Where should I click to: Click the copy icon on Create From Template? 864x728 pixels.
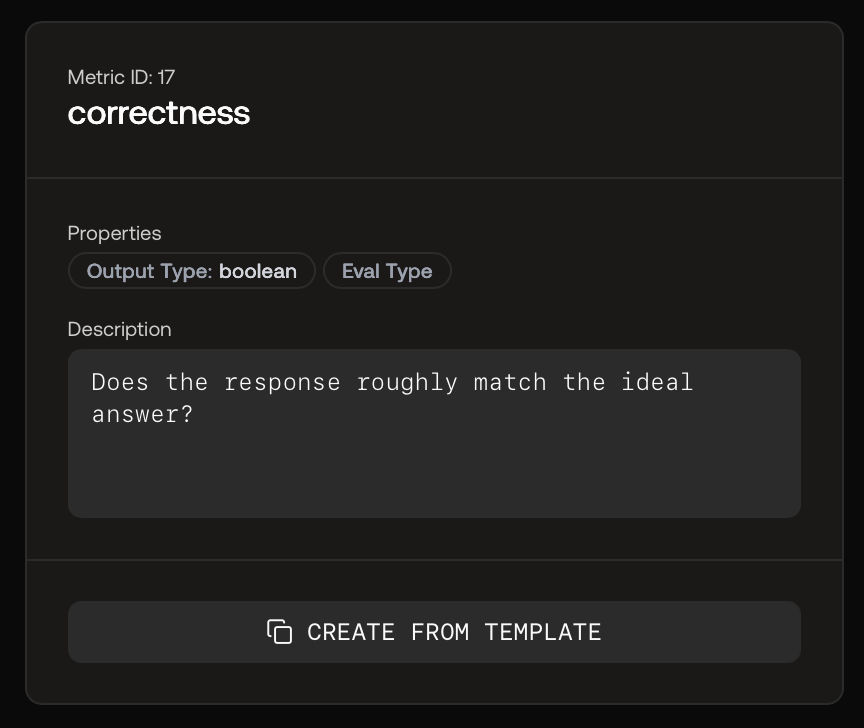pyautogui.click(x=279, y=632)
